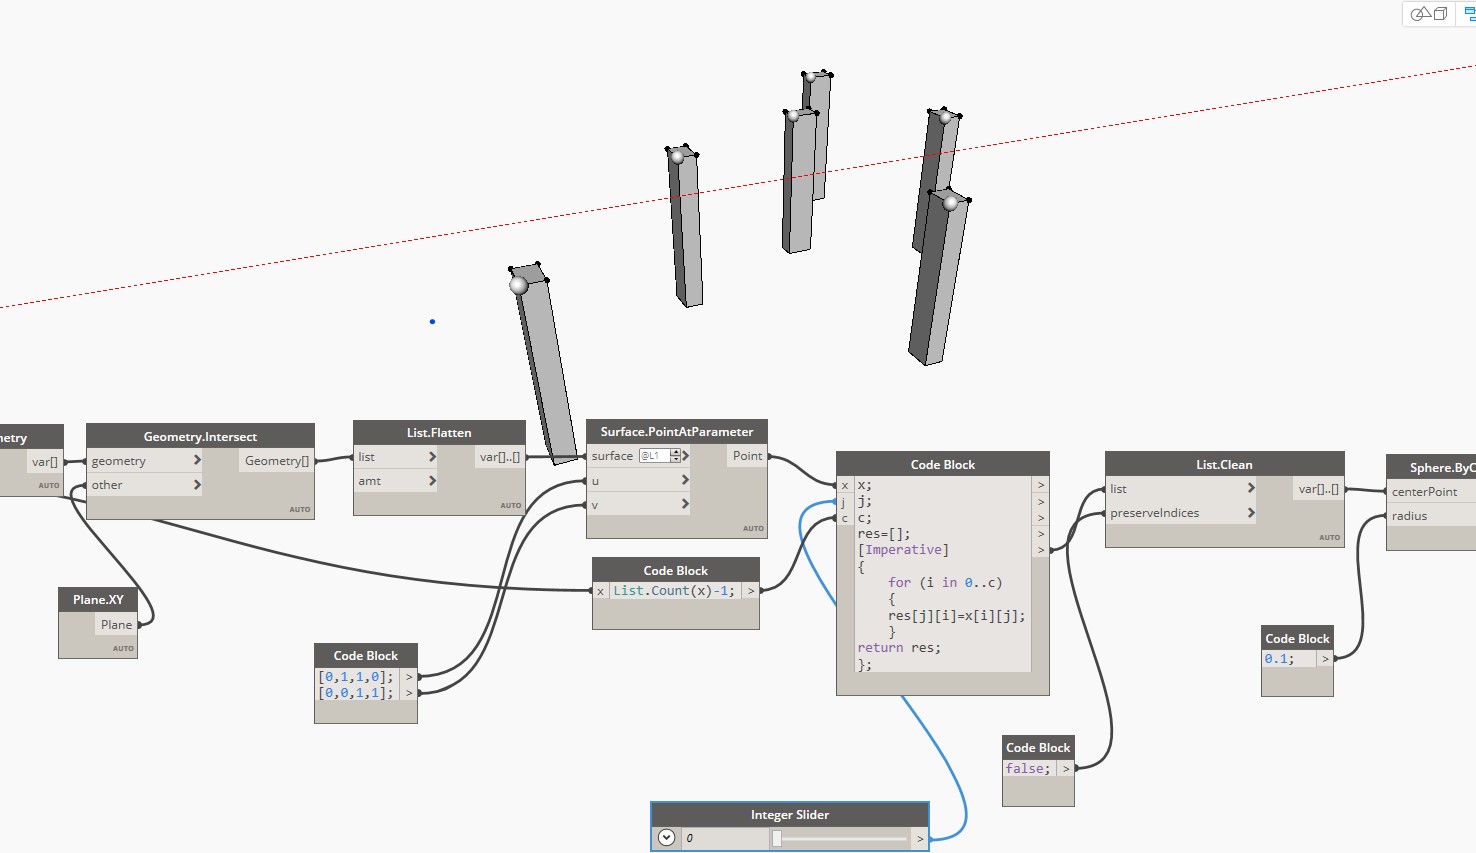Open the list port chevron on List.Flatten
The height and width of the screenshot is (853, 1476).
click(x=432, y=456)
